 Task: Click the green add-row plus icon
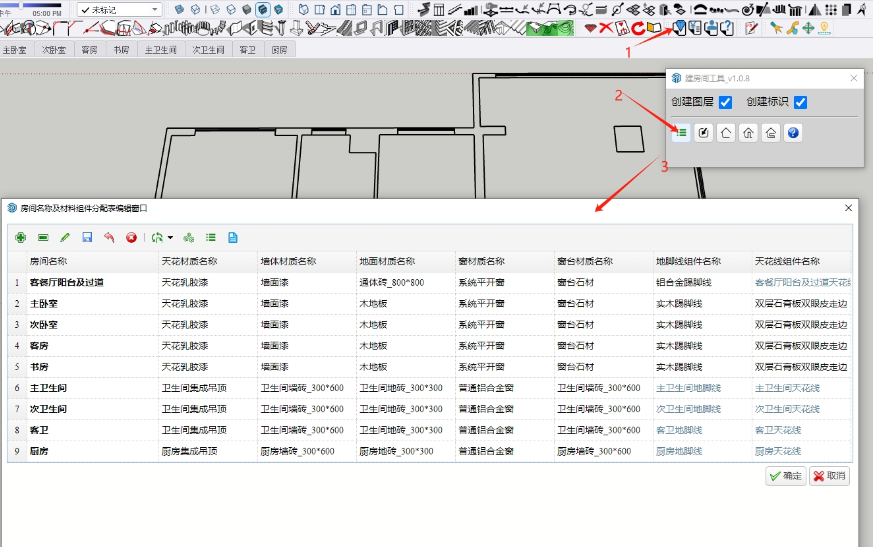(x=21, y=238)
